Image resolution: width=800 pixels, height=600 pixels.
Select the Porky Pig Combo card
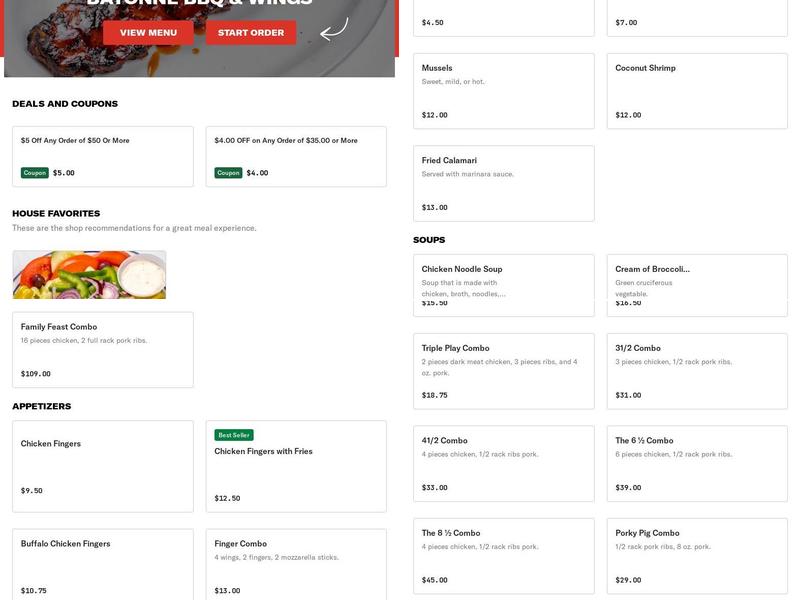click(696, 556)
